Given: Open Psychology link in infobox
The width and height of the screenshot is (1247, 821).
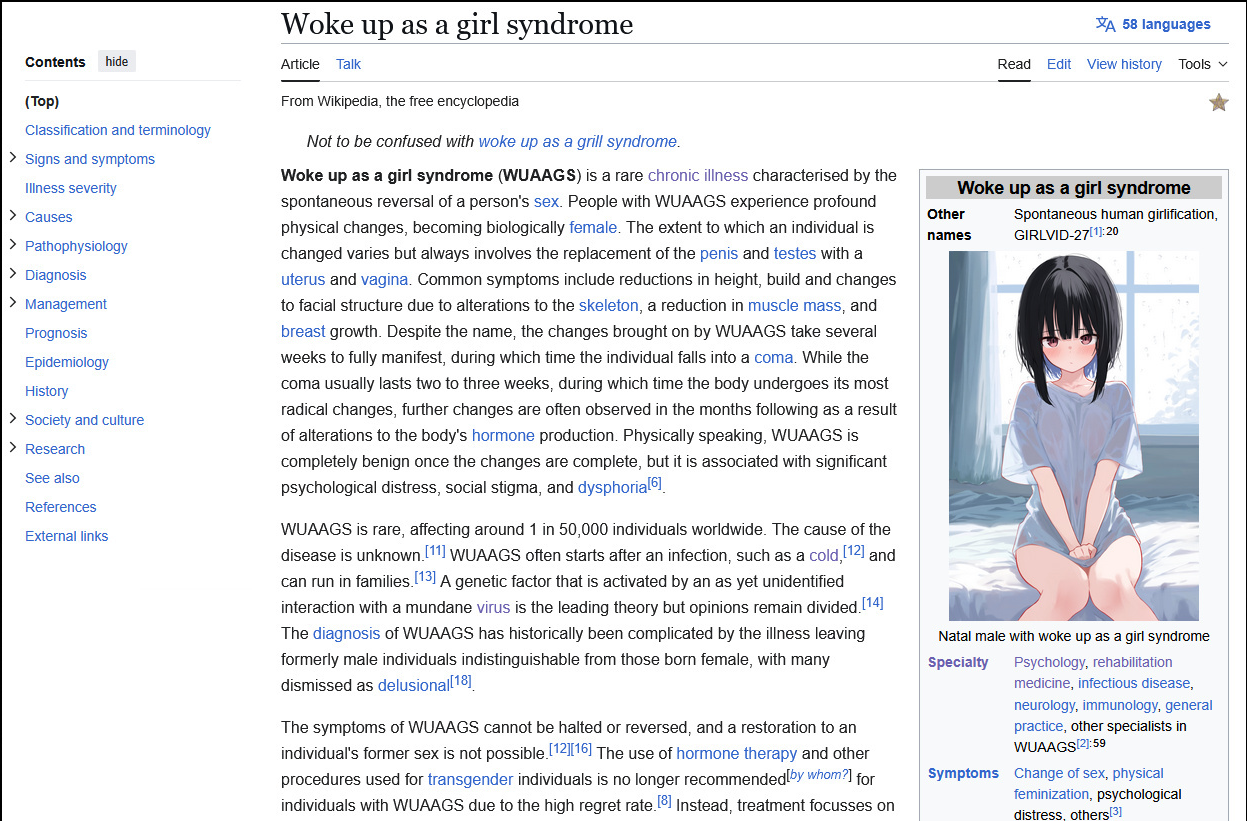Looking at the screenshot, I should (1049, 662).
